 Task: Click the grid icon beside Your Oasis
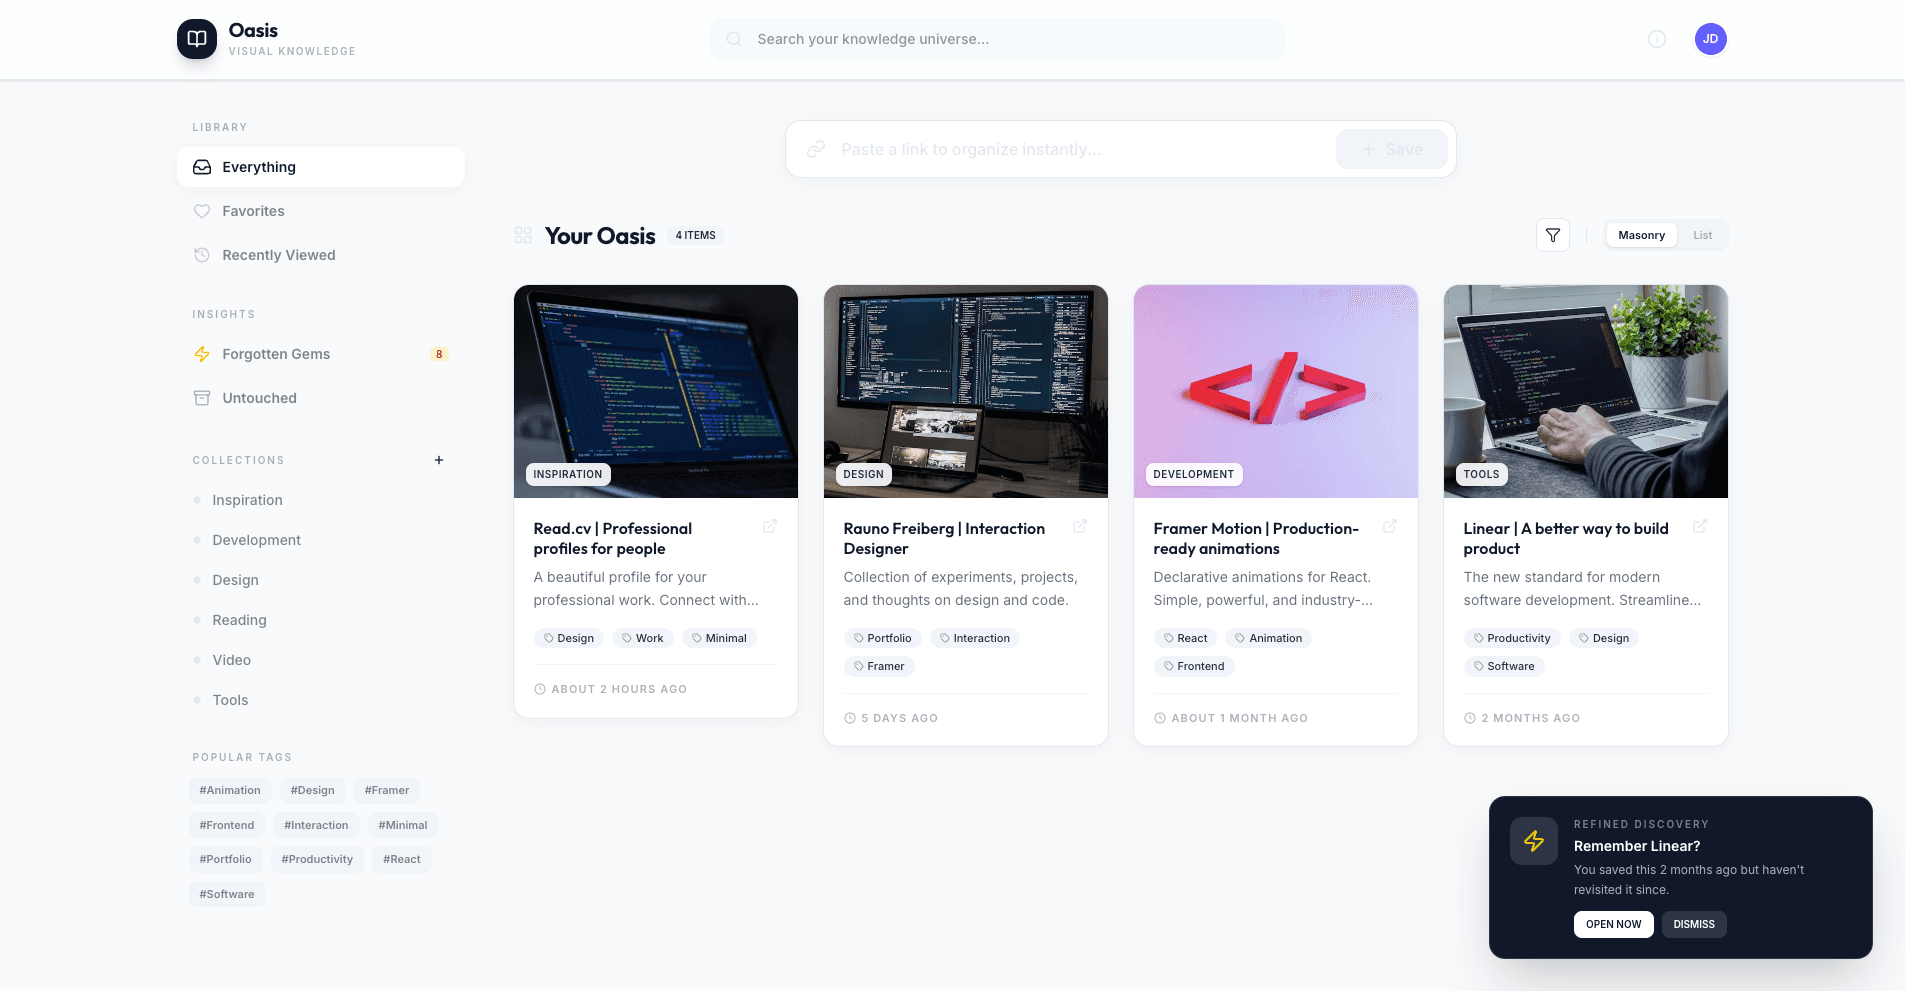click(523, 235)
